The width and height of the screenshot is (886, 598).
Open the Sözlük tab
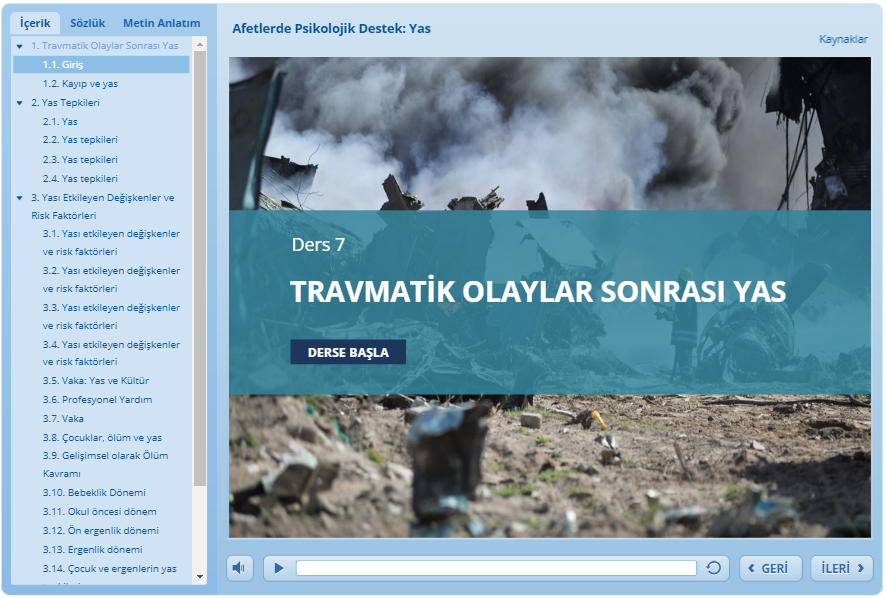click(x=88, y=23)
